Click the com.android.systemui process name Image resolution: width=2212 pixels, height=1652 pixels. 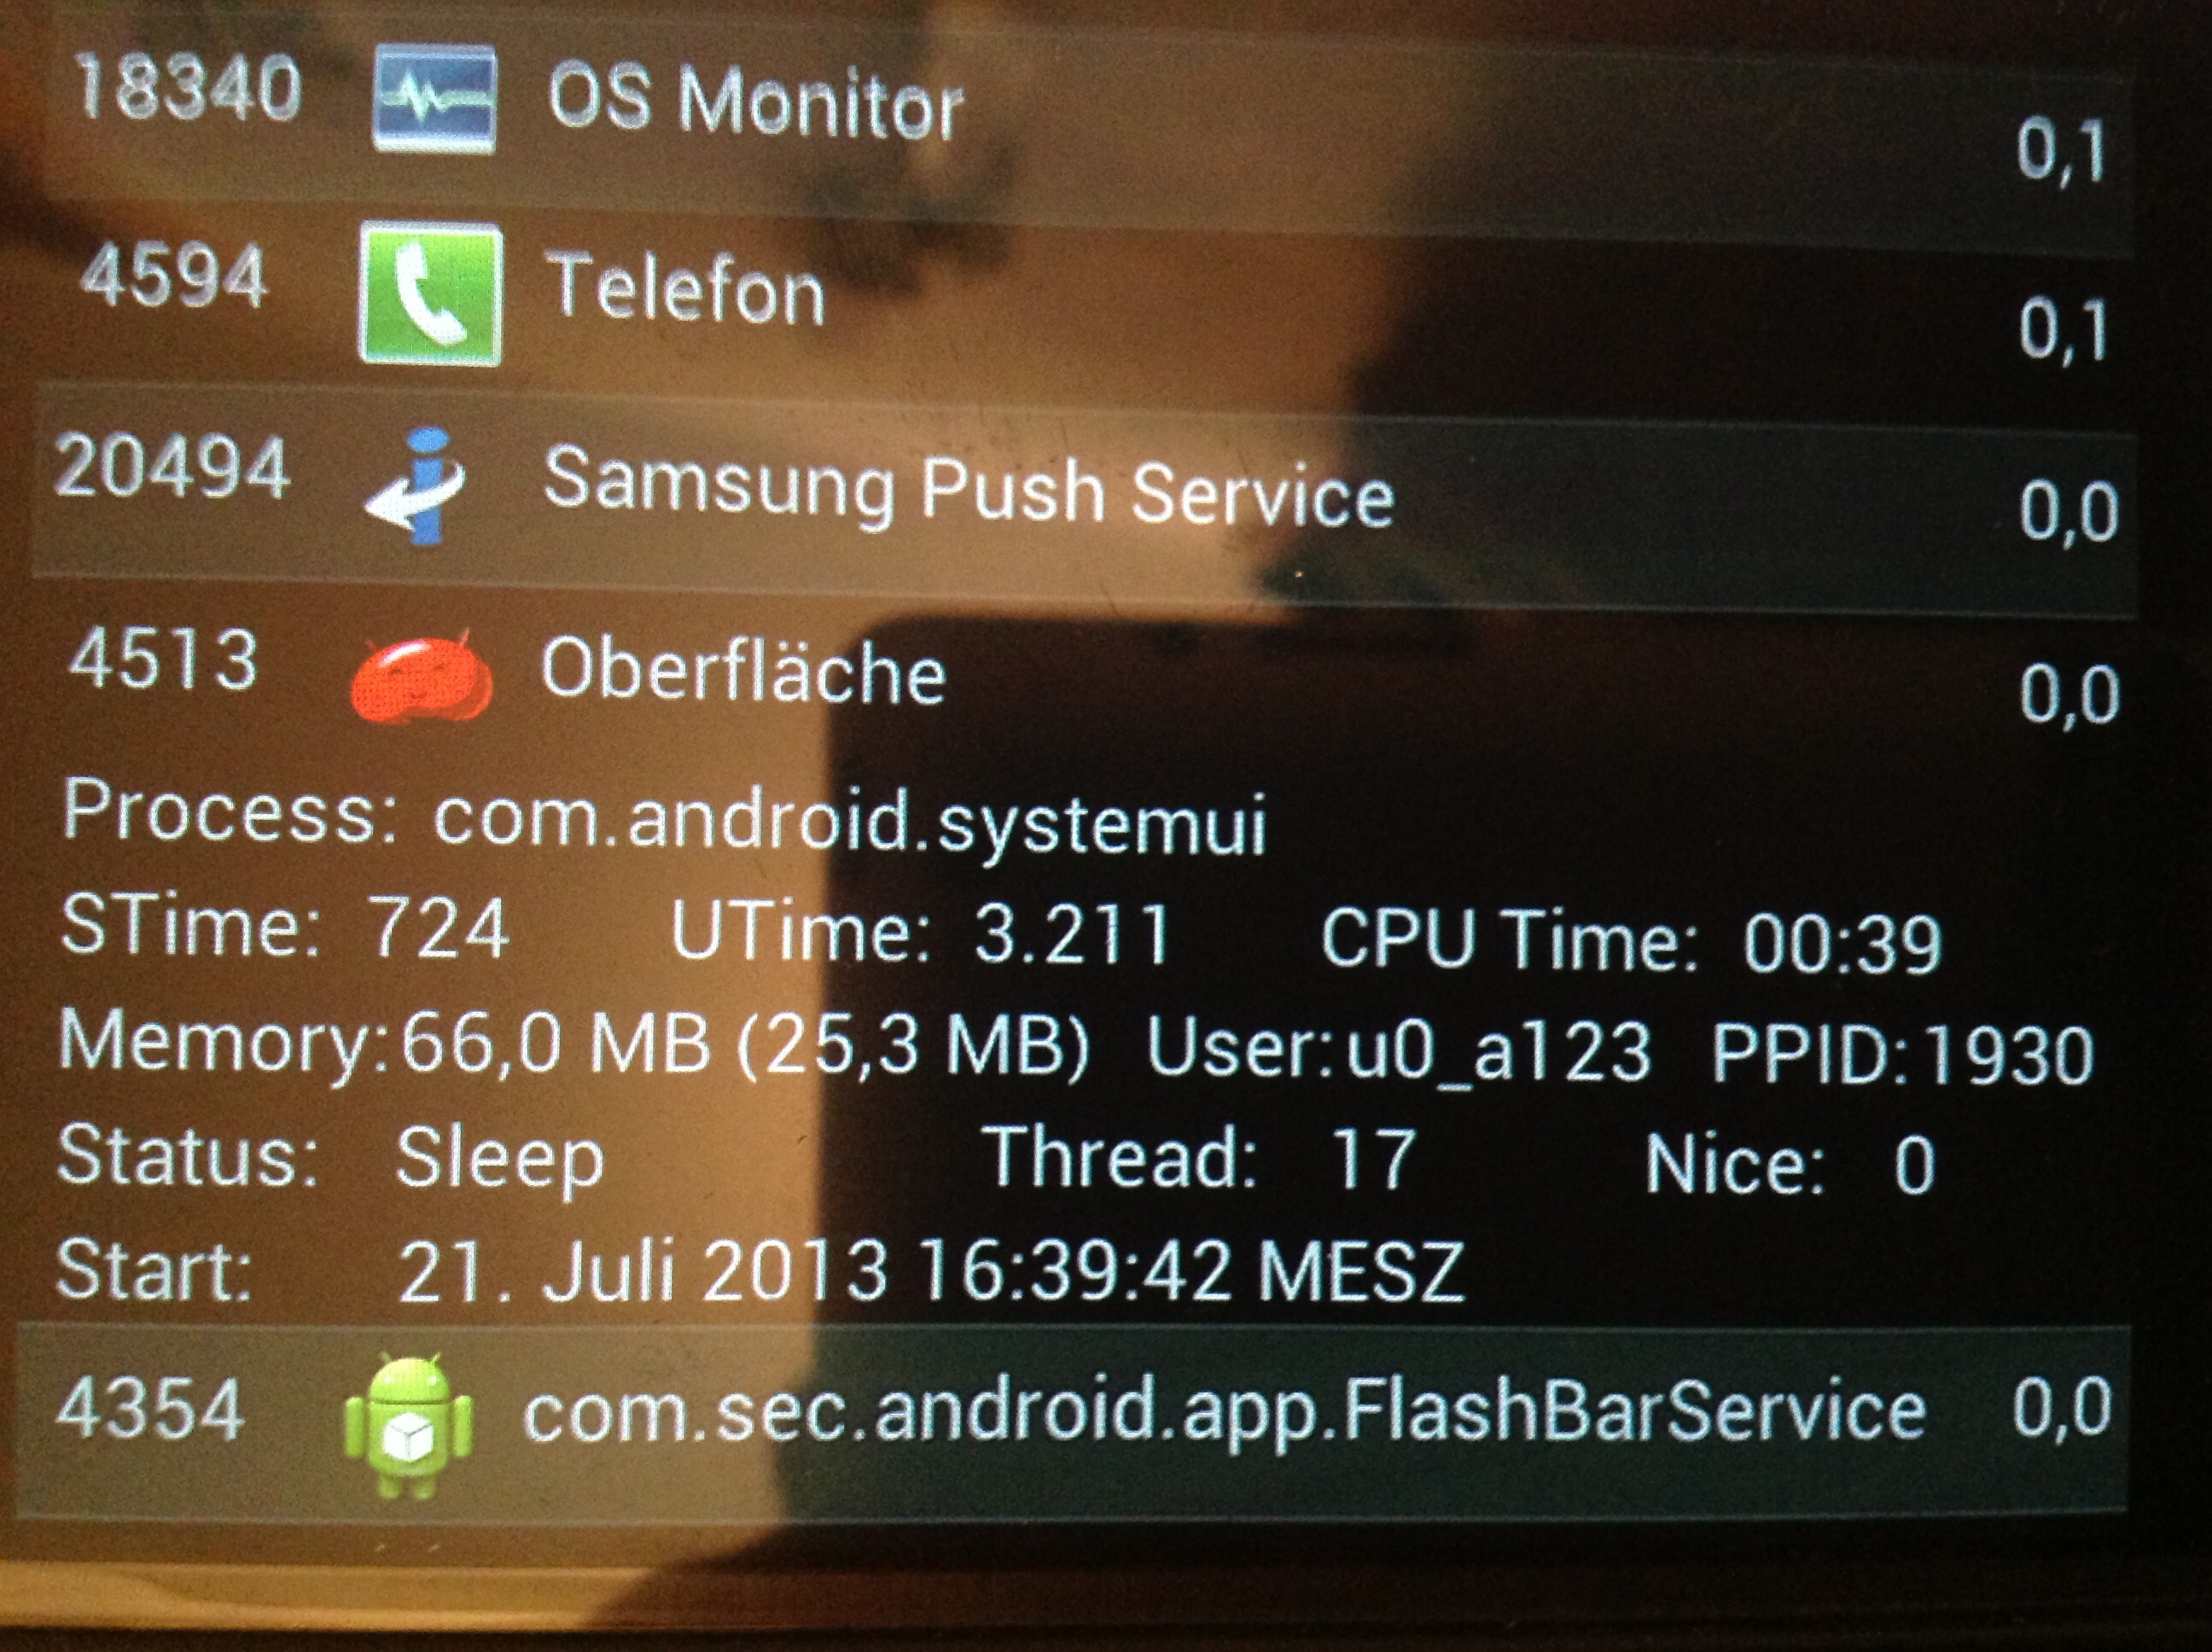tap(850, 822)
